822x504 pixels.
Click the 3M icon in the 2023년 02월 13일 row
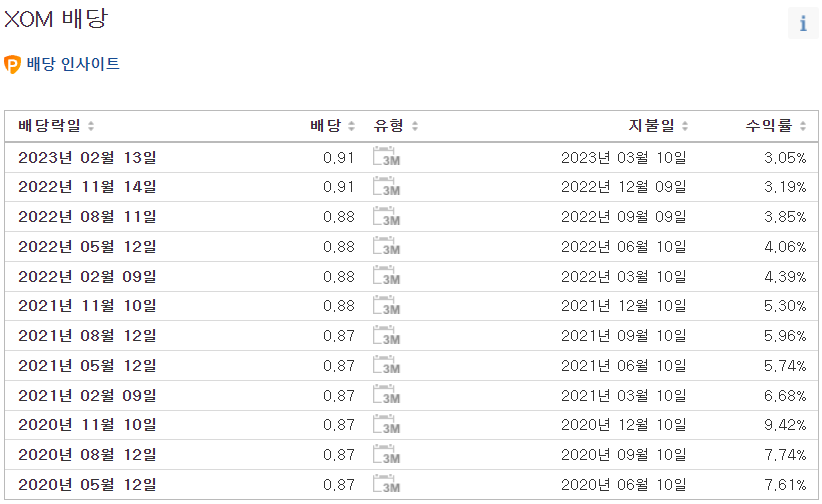[386, 157]
